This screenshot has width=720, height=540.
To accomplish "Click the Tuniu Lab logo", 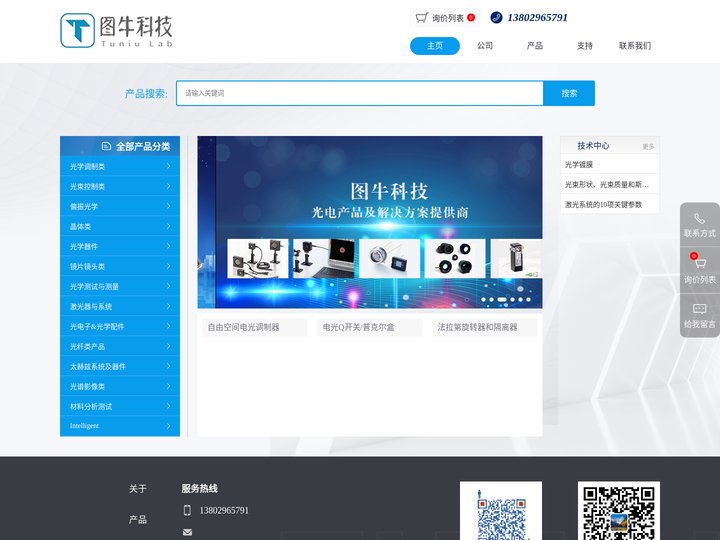I will coord(117,30).
